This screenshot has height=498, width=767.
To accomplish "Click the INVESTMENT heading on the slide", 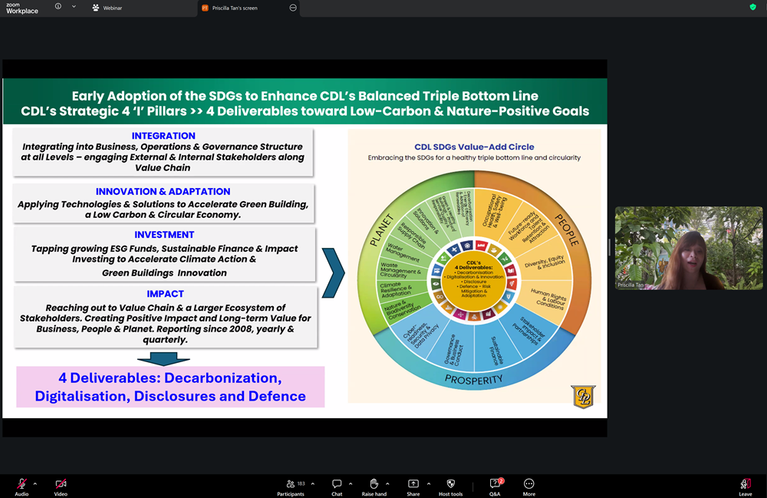I will (x=164, y=235).
